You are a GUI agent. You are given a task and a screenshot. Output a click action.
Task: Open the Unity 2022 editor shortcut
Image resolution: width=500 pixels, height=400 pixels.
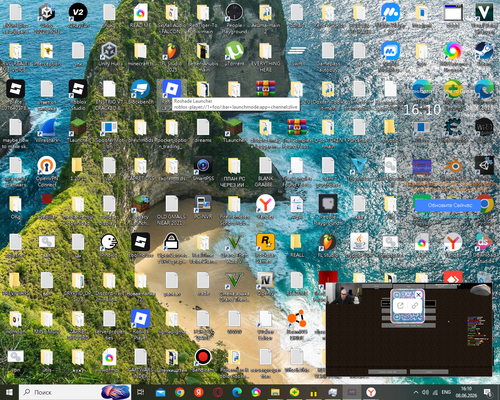coord(47,13)
